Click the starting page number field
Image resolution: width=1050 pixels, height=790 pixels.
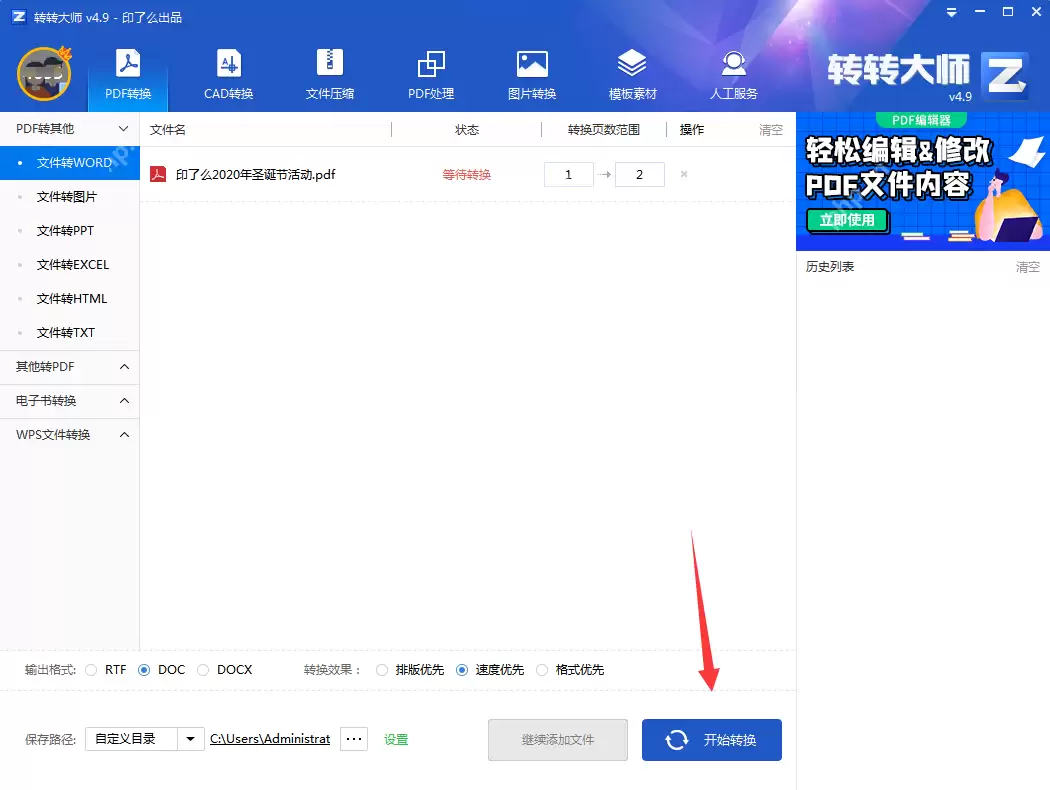(568, 174)
